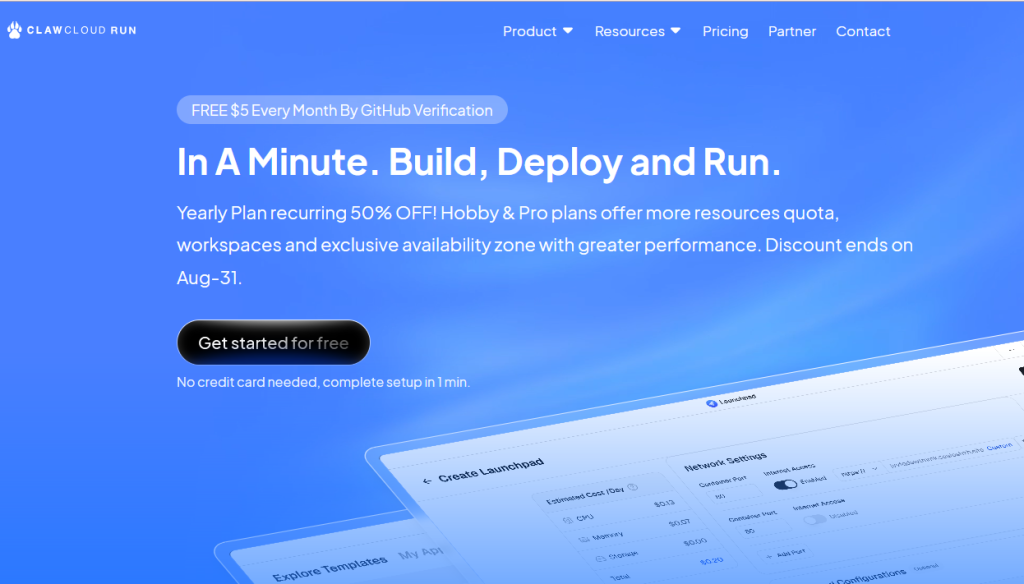Image resolution: width=1024 pixels, height=584 pixels.
Task: Click the "Network Settings" heading in the preview
Action: 726,461
